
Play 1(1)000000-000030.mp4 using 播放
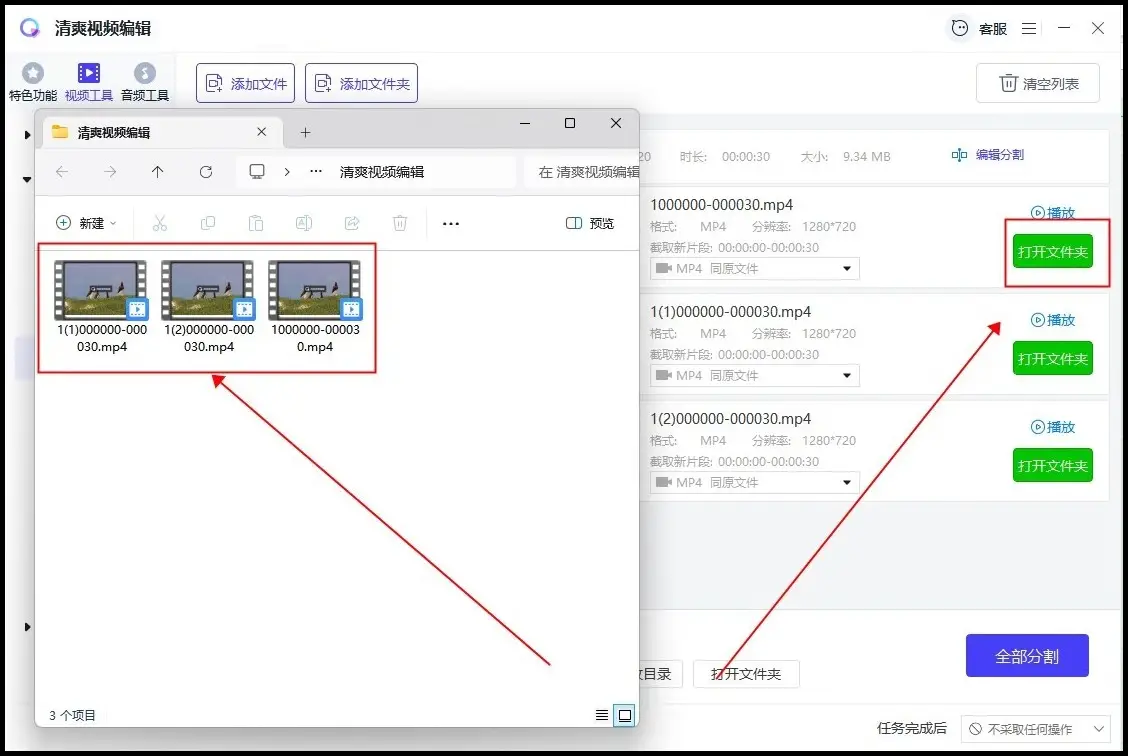coord(1052,319)
